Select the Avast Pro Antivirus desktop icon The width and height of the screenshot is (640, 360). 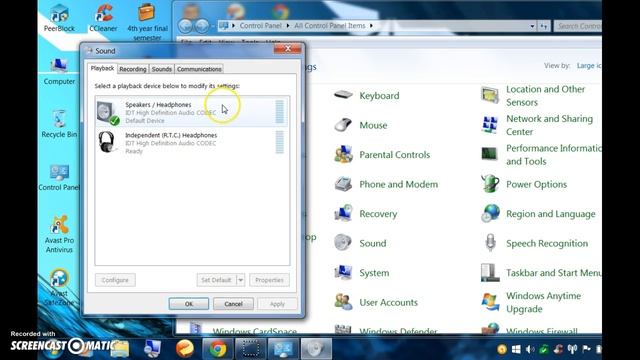click(59, 233)
